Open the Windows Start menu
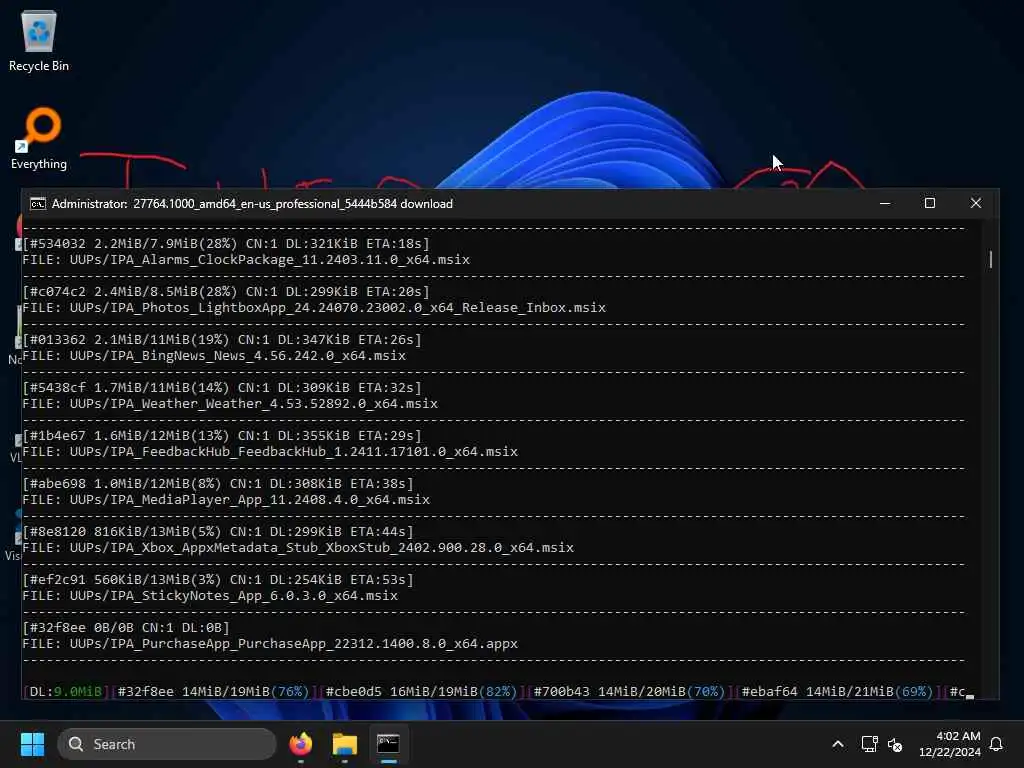This screenshot has width=1024, height=768. [32, 744]
